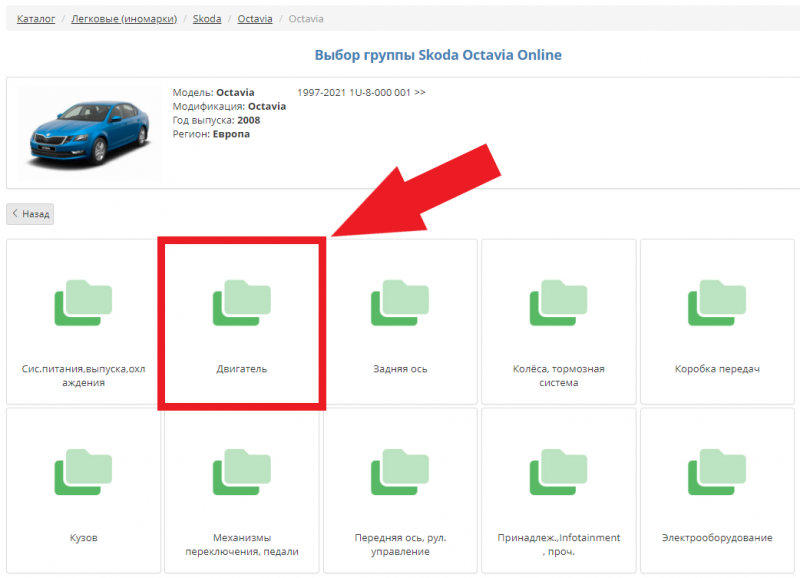
Task: Select the Кузов group label
Action: pos(84,538)
